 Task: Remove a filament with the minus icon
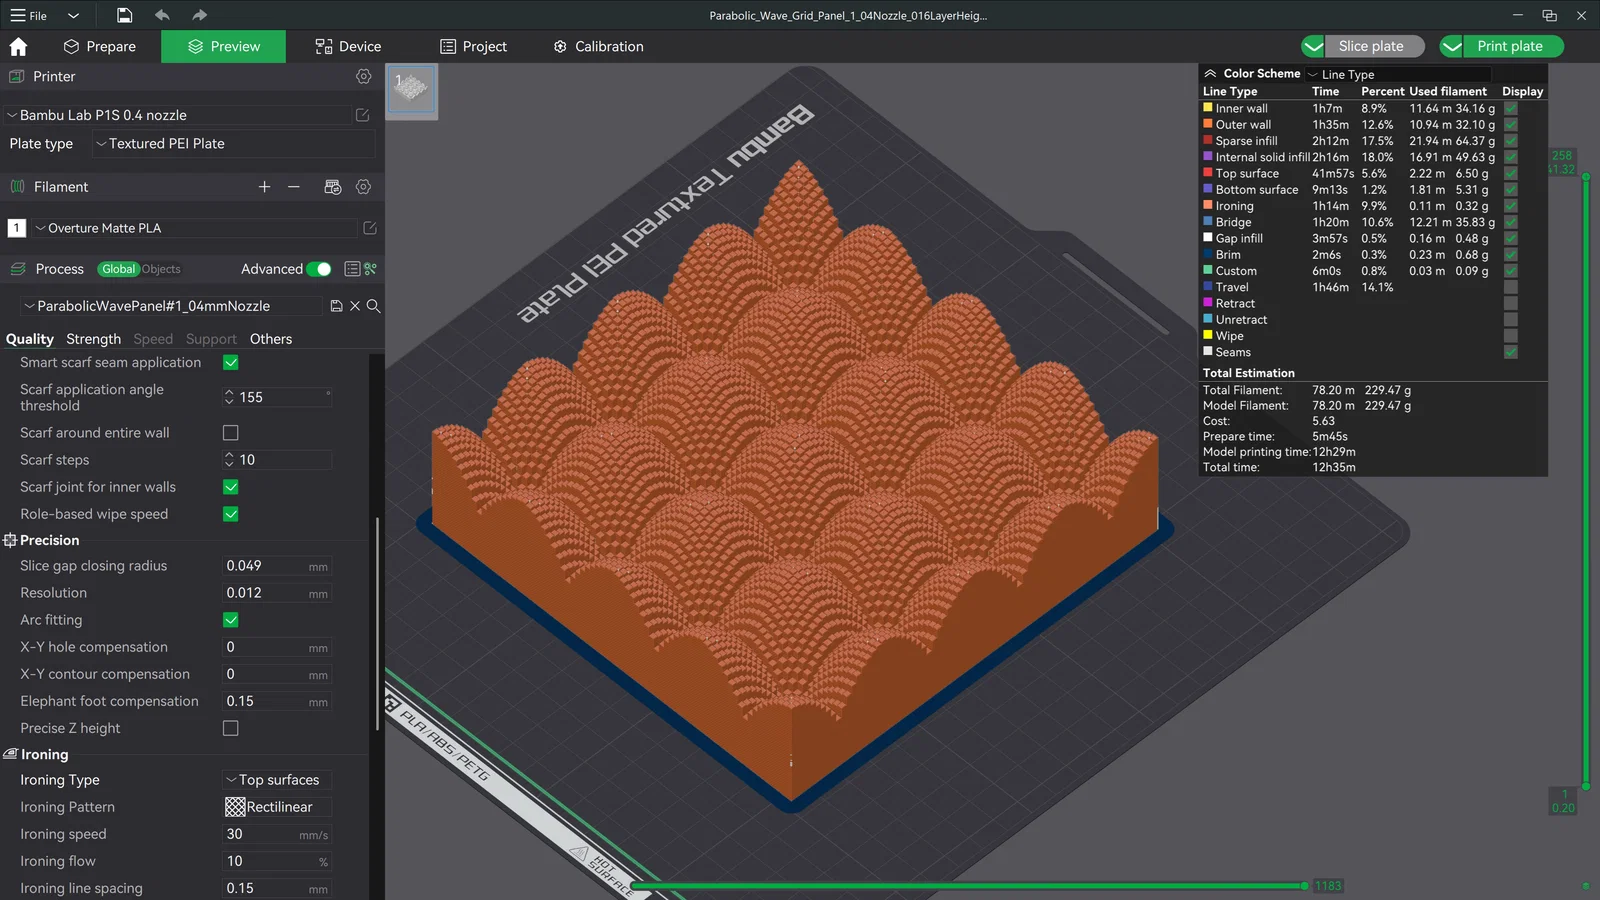coord(293,187)
